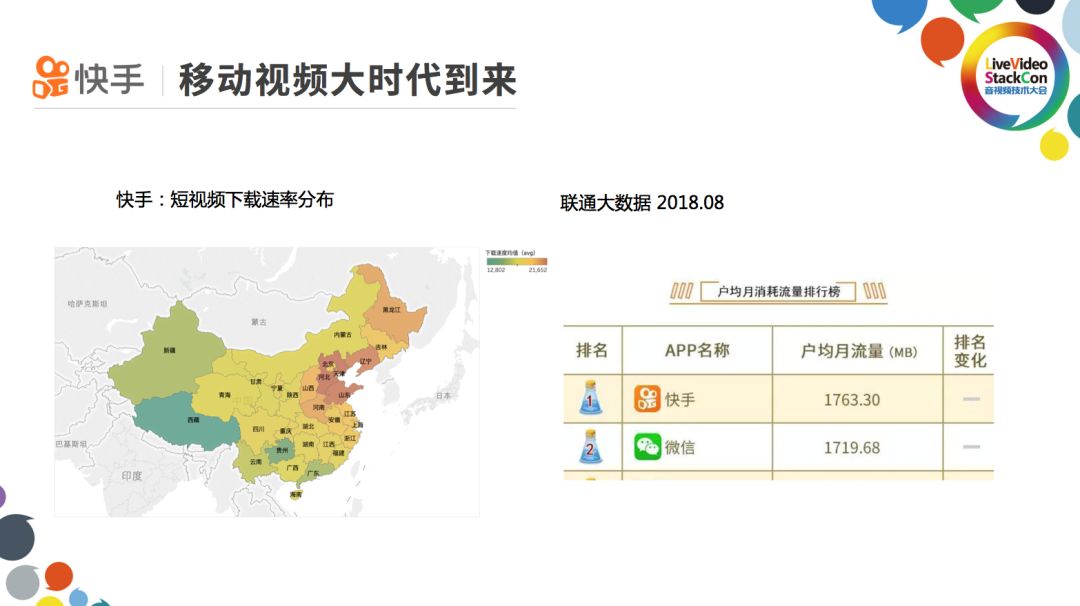This screenshot has height=606, width=1080.
Task: Click the legend maximum value 21,652
Action: point(538,270)
